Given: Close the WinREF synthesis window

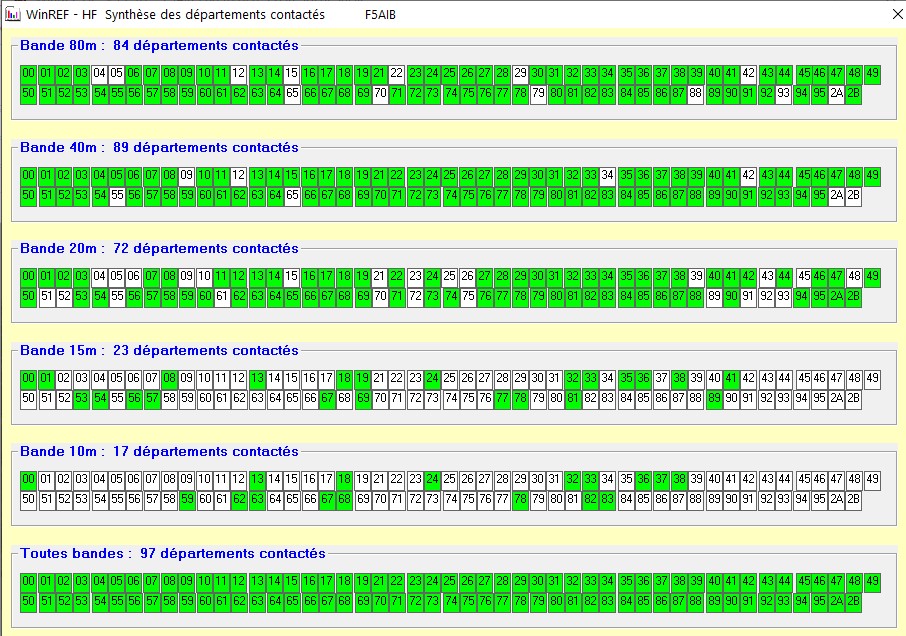Looking at the screenshot, I should click(893, 15).
